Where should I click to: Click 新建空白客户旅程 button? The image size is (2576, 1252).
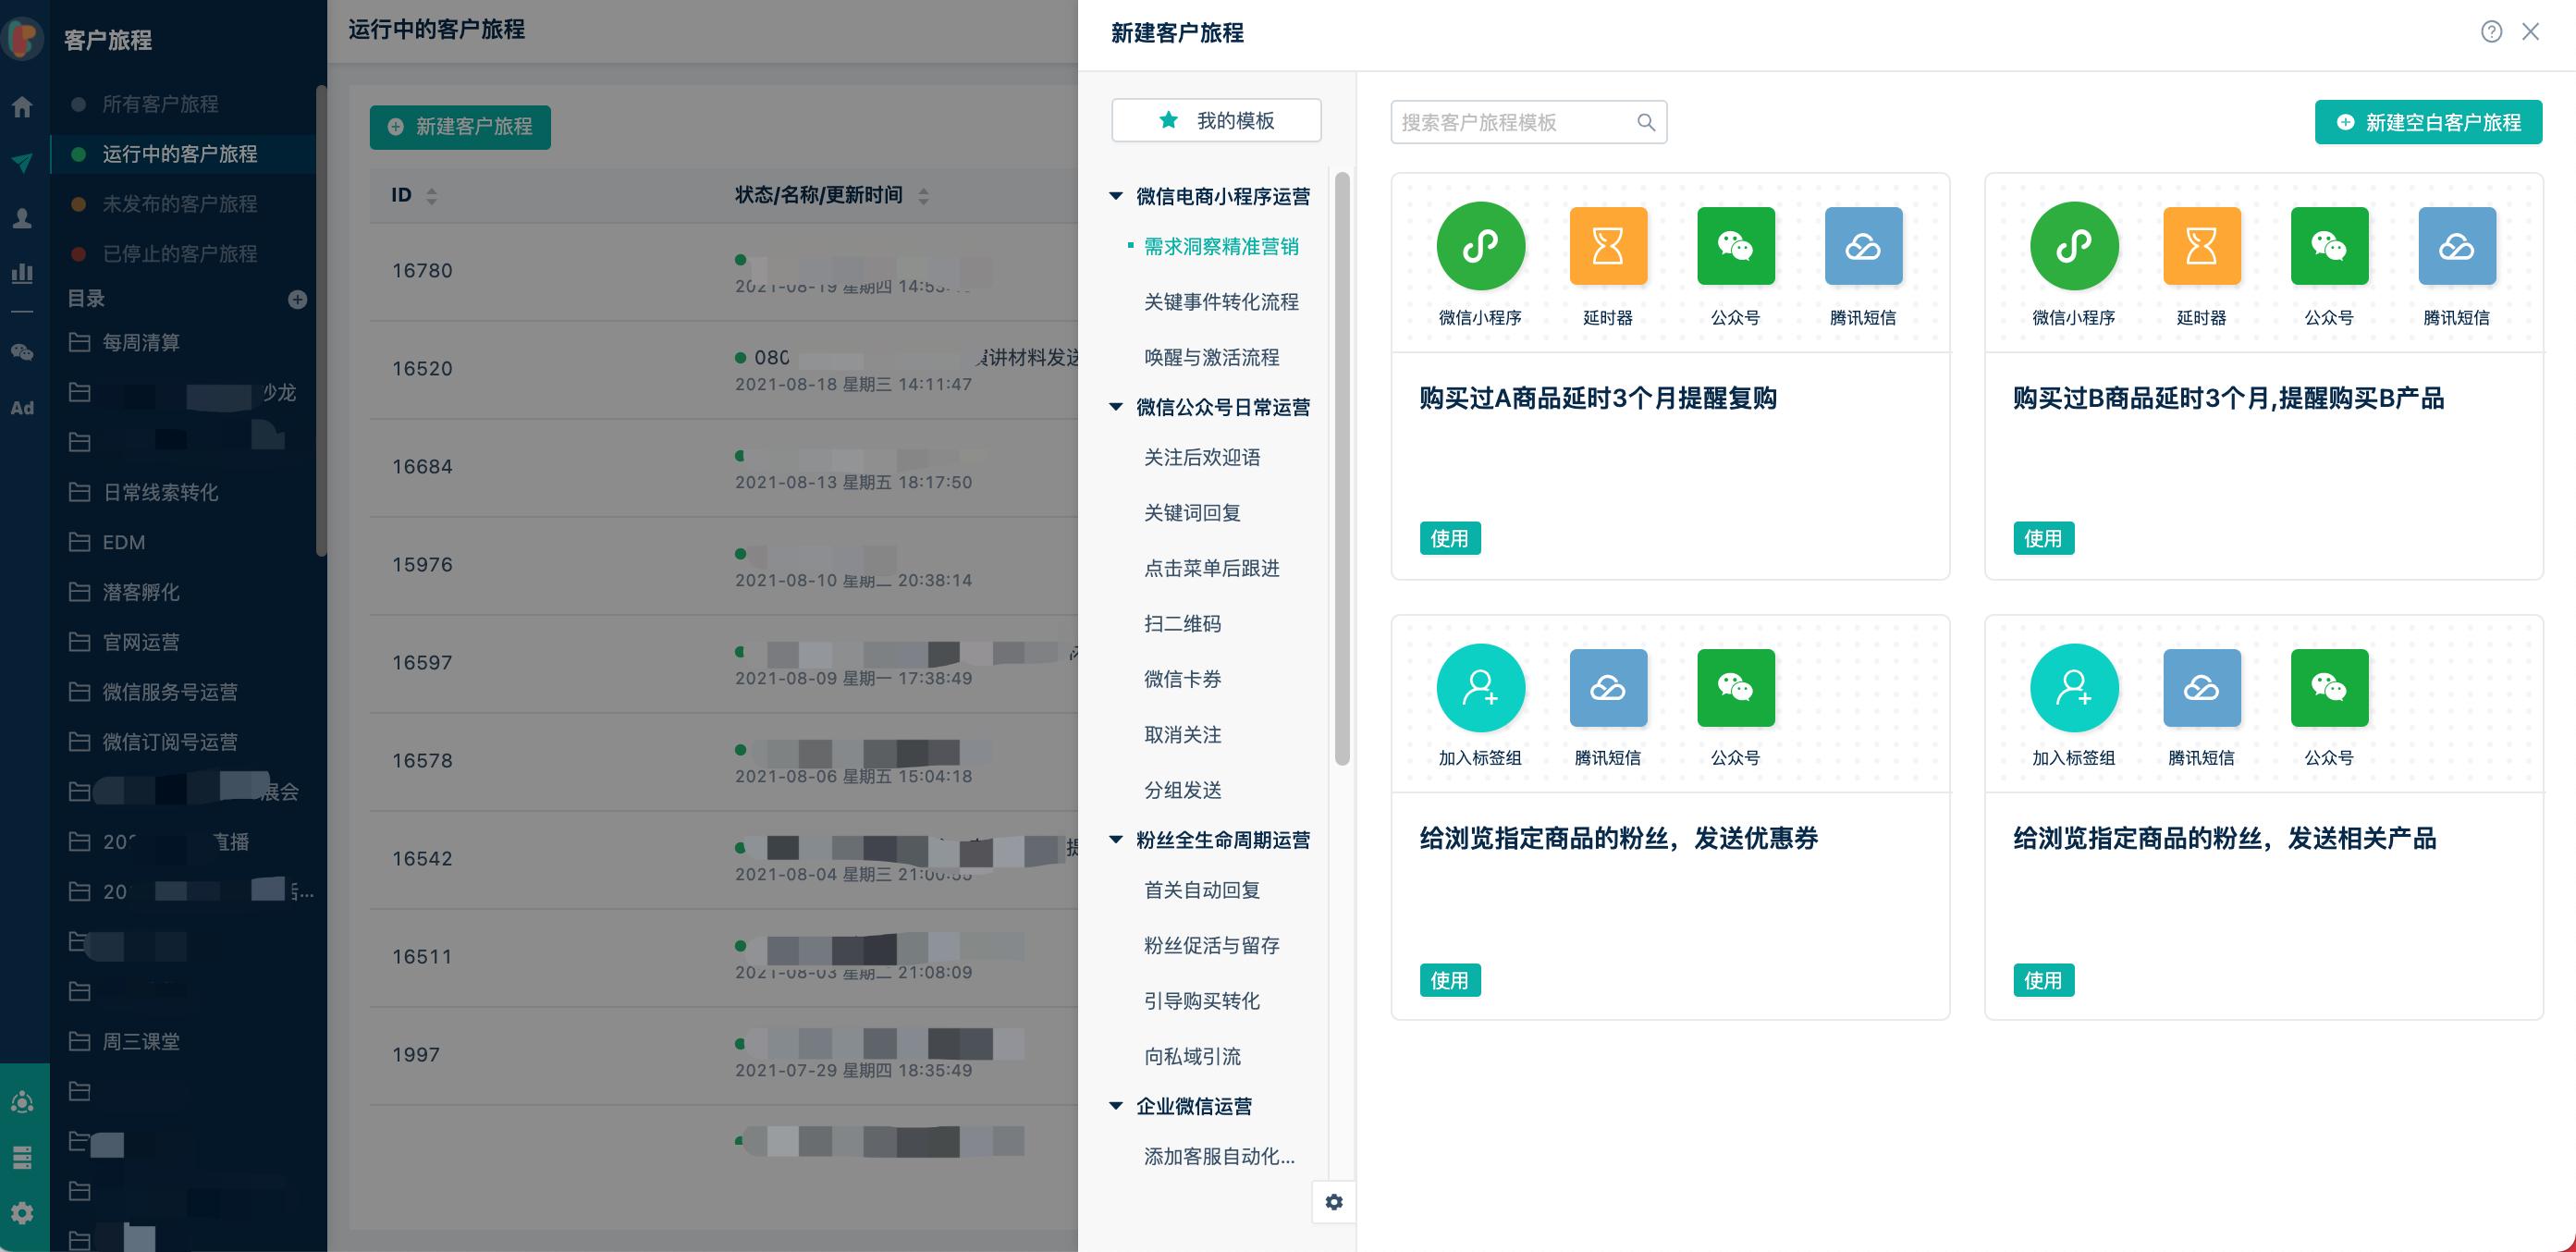pos(2427,122)
